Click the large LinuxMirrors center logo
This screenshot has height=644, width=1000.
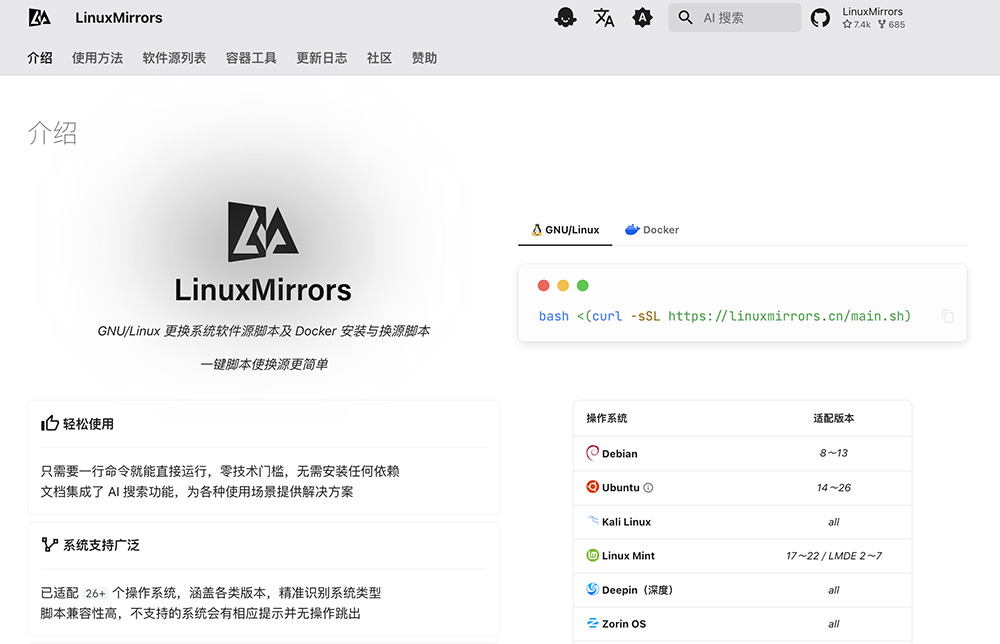tap(263, 231)
